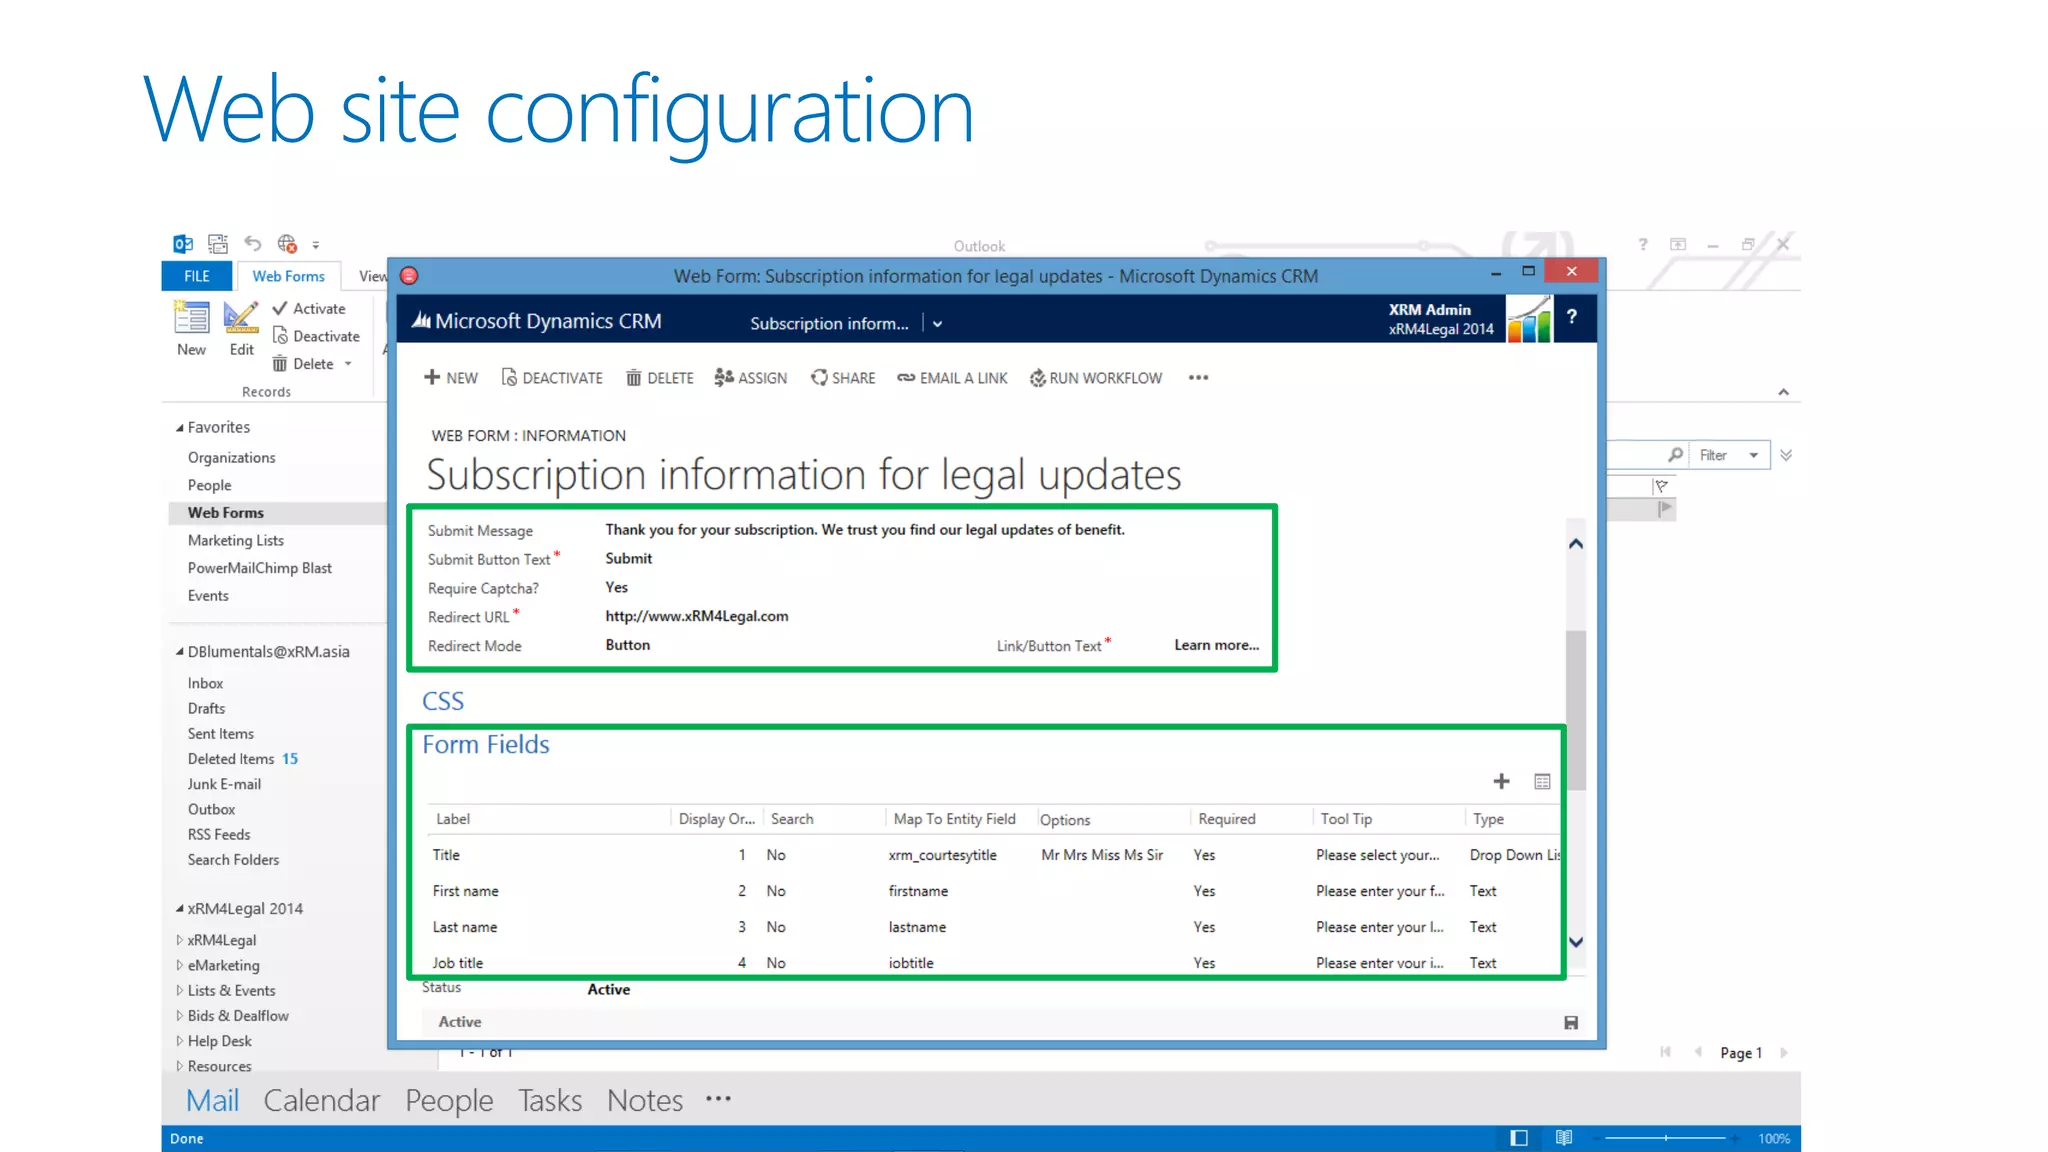
Task: Click xrm_courtesytitle entity field cell
Action: (x=943, y=855)
